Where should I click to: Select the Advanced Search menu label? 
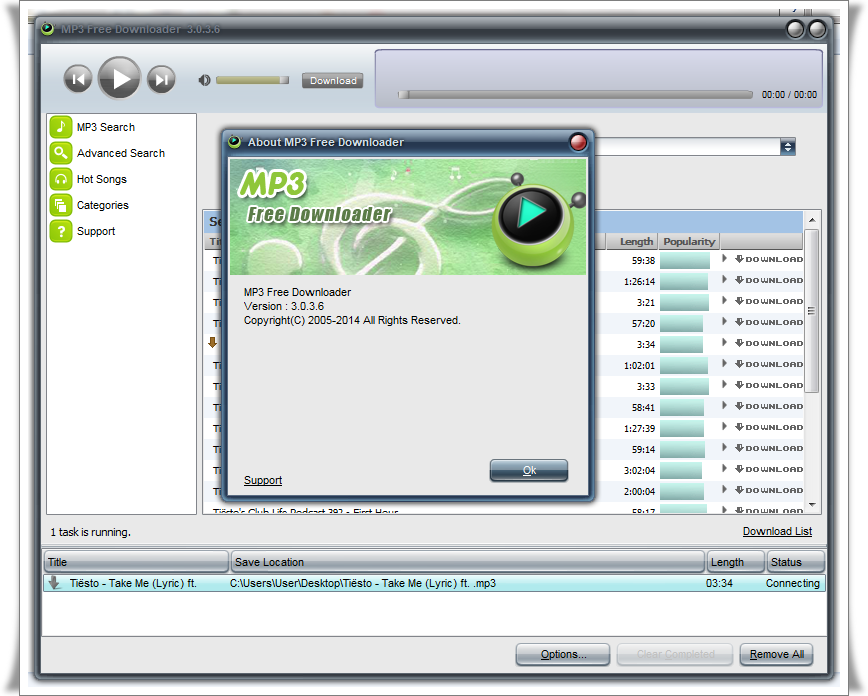(121, 153)
